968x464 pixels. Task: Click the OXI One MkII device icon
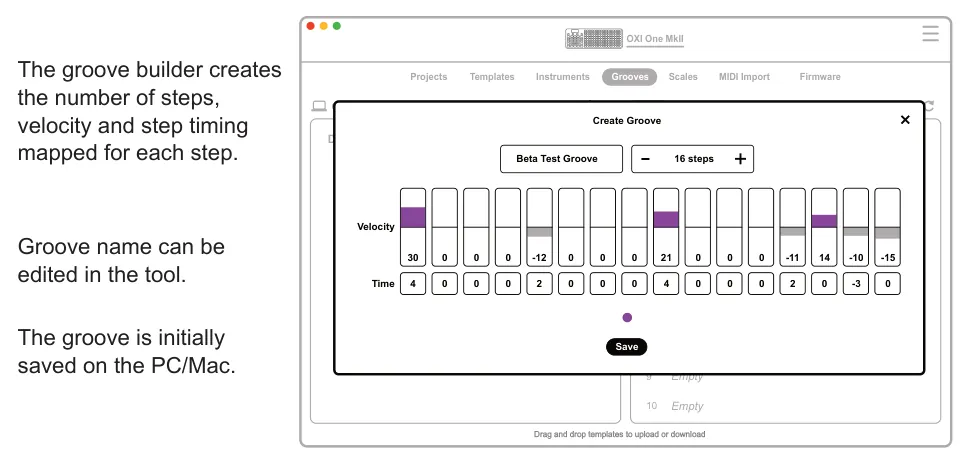coord(594,38)
